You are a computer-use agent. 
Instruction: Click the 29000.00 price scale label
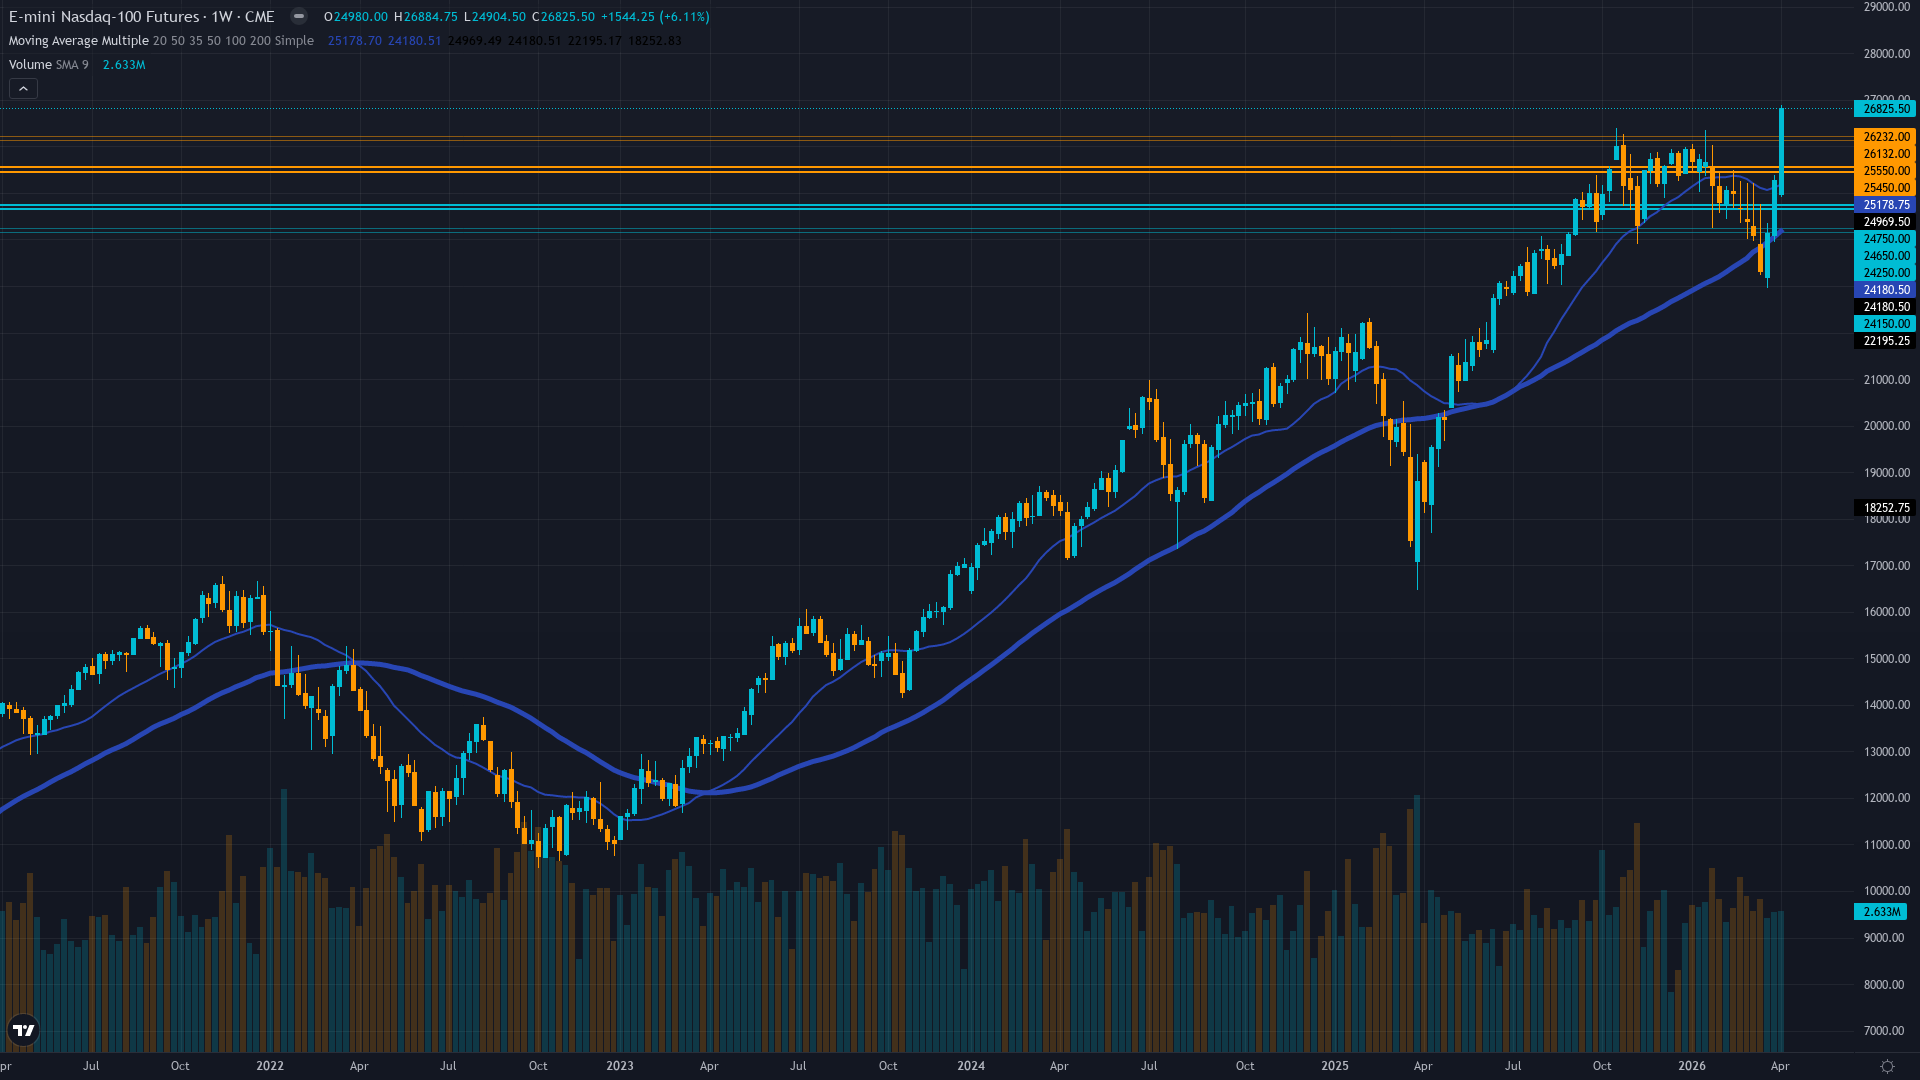coord(1886,7)
